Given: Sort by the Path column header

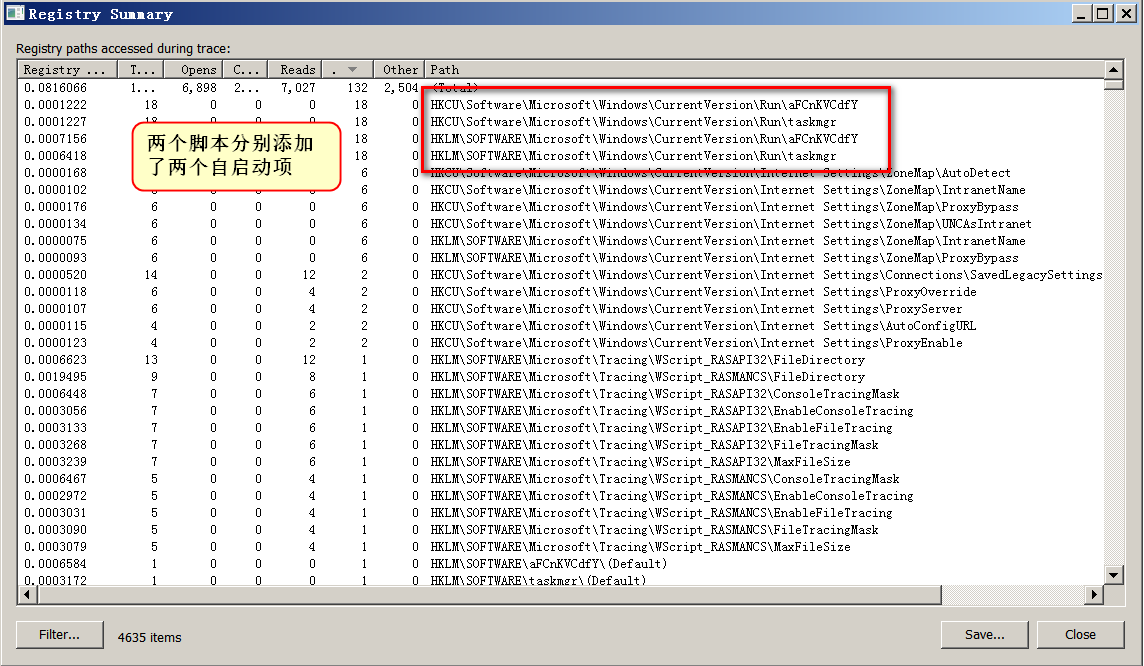Looking at the screenshot, I should tap(764, 69).
